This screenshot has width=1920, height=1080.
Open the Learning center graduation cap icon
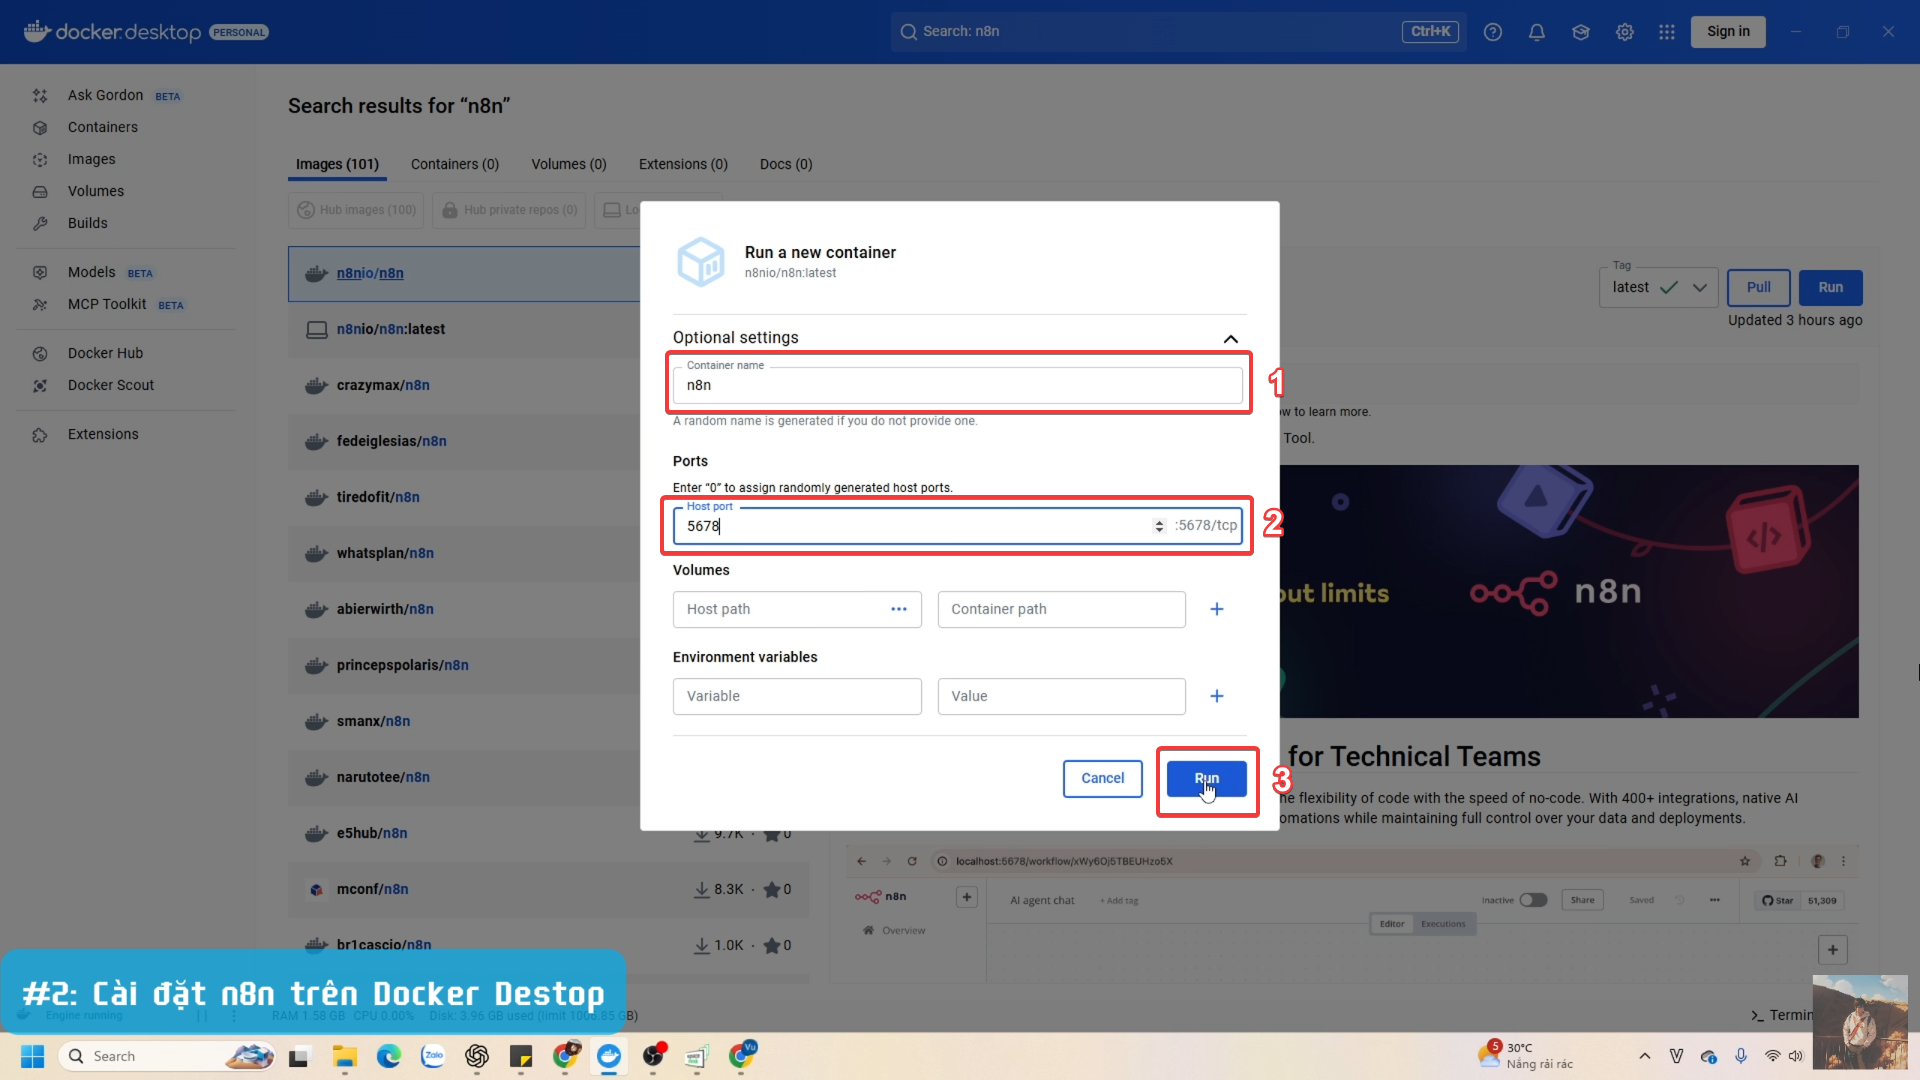point(1581,32)
